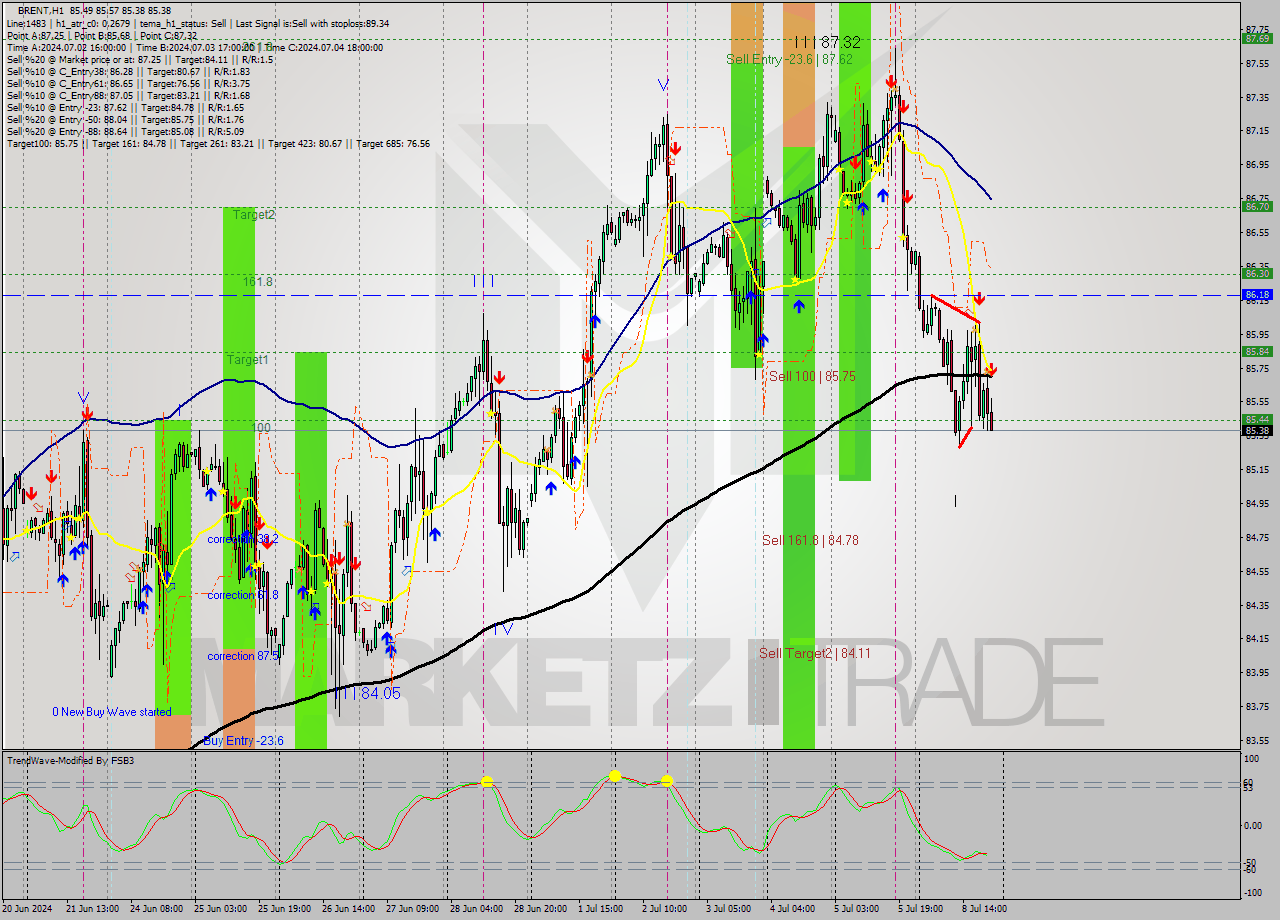Click the green 86.30 price tag on axis
The image size is (1280, 920).
[x=1257, y=273]
